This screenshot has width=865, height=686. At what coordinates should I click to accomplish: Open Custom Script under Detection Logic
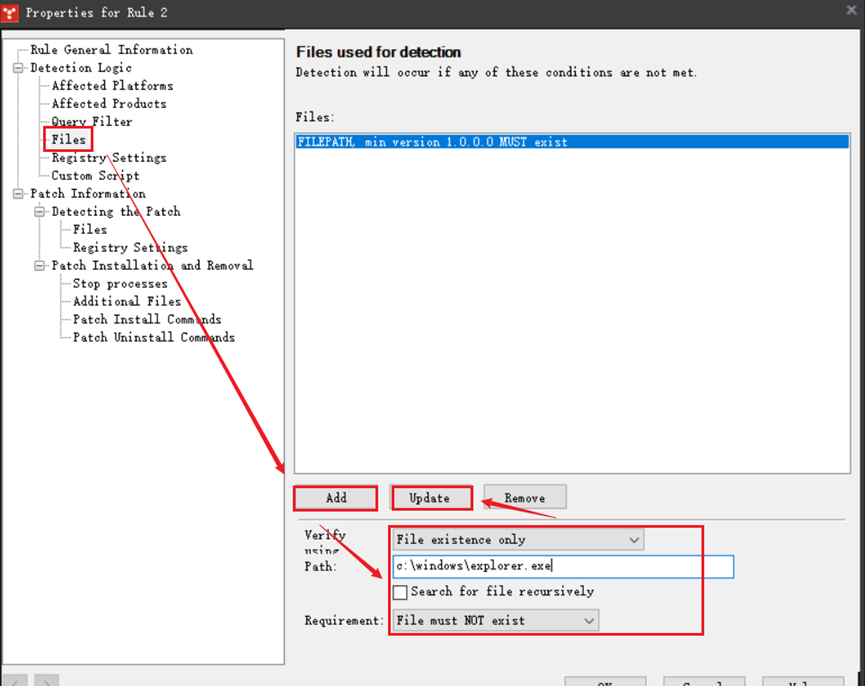point(95,176)
